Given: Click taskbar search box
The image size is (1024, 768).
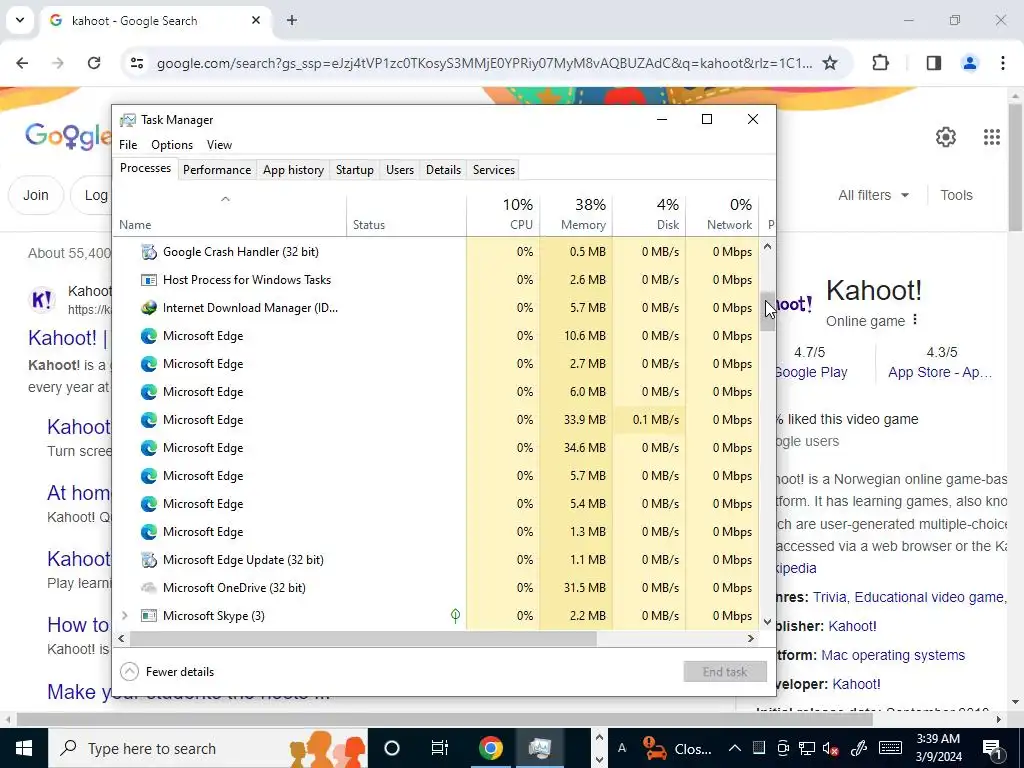Looking at the screenshot, I should (208, 748).
